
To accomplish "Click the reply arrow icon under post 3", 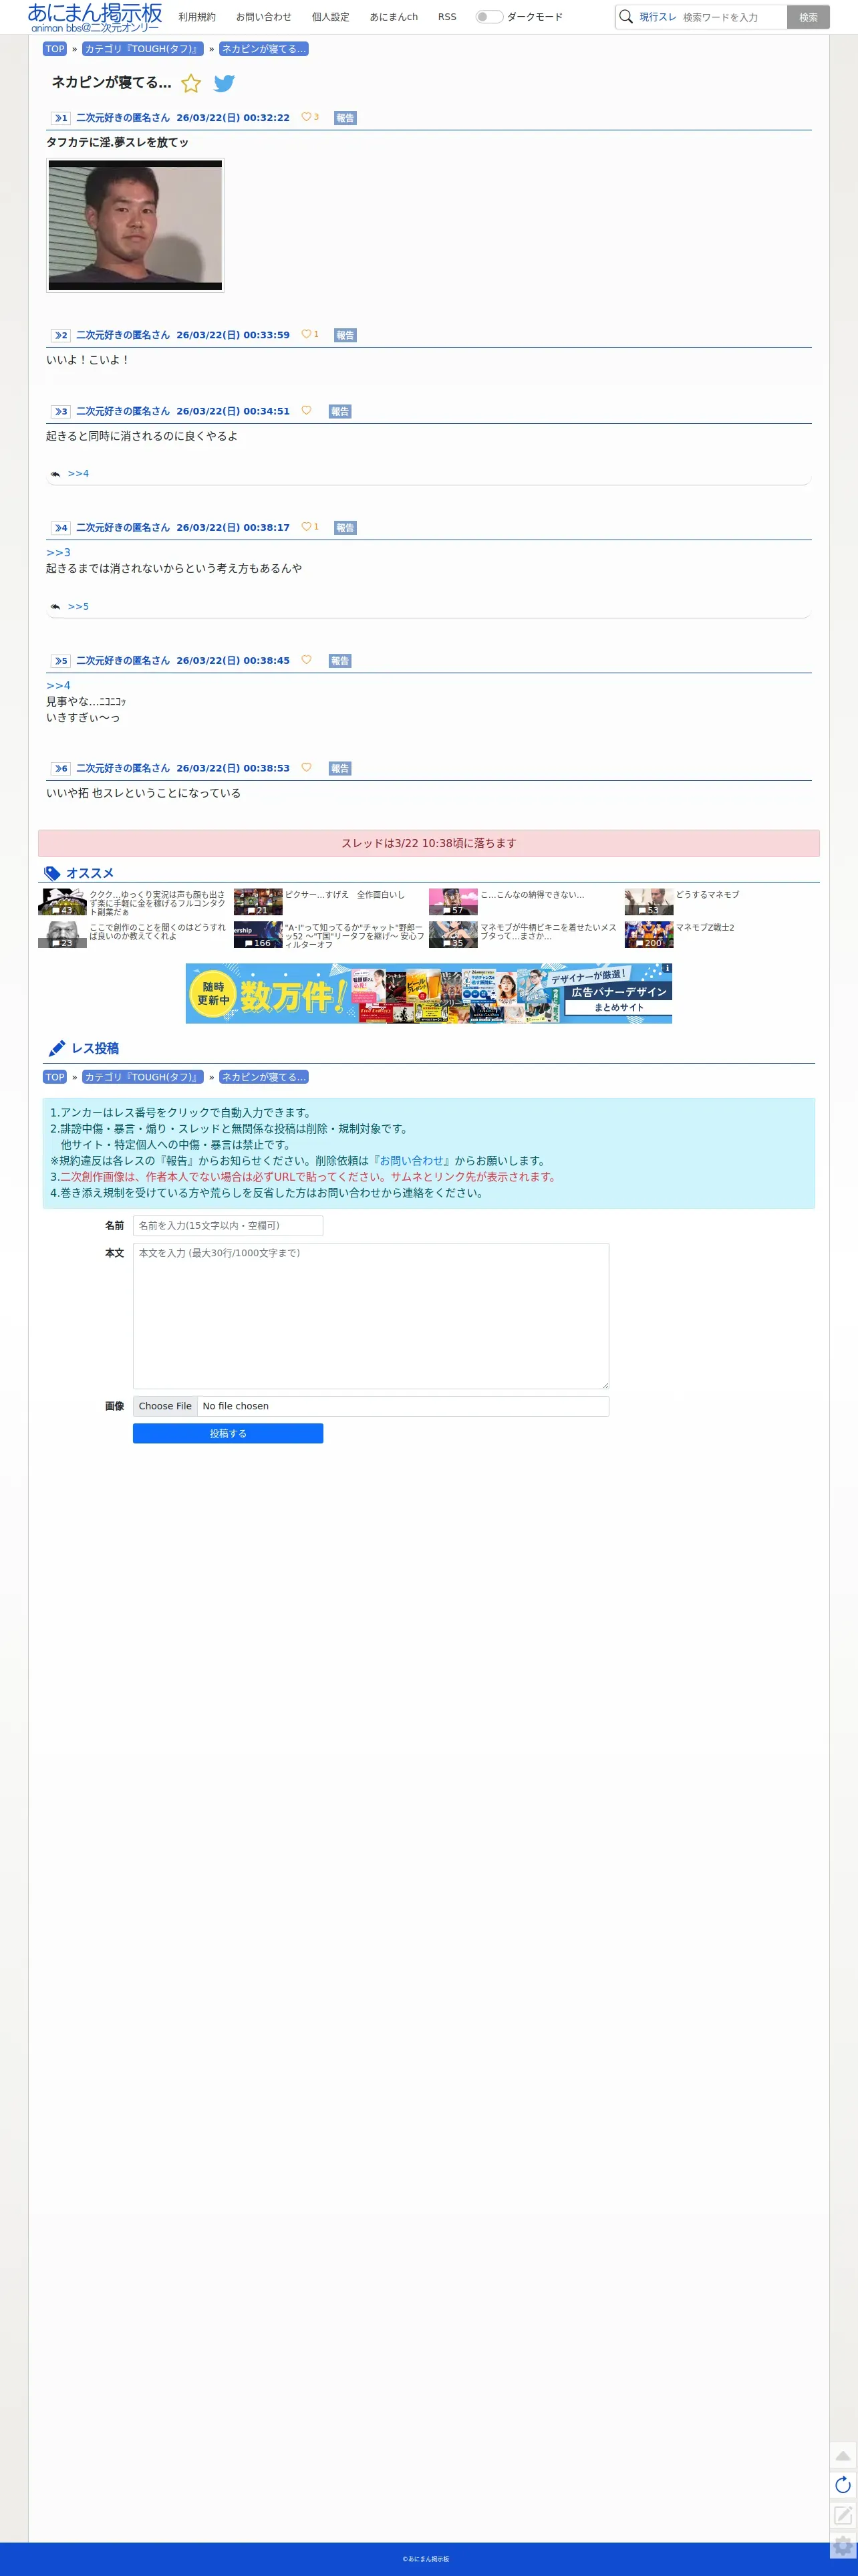I will pos(55,474).
